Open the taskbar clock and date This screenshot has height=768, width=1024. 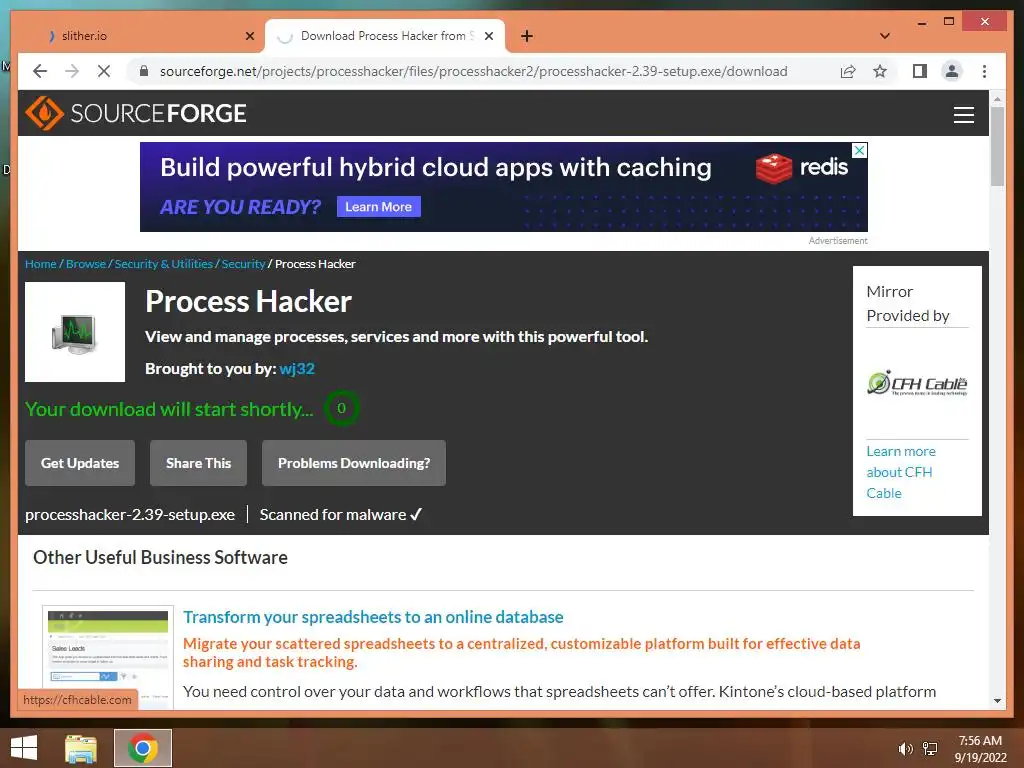980,749
